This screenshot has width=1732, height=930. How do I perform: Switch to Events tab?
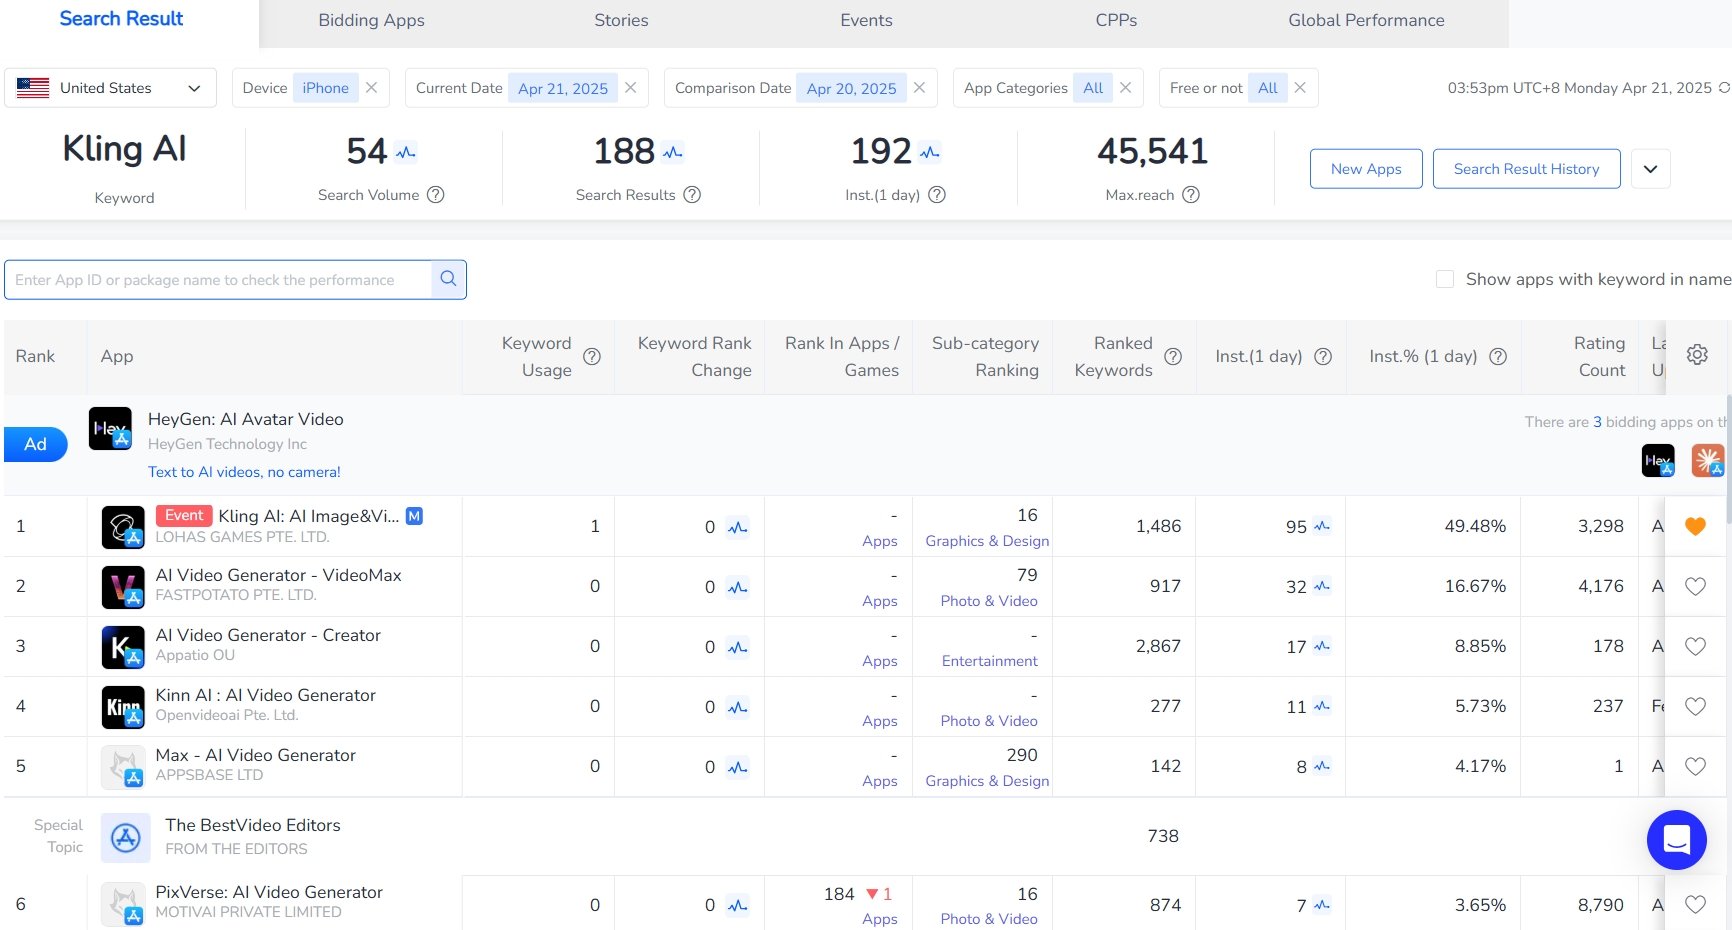click(x=866, y=20)
